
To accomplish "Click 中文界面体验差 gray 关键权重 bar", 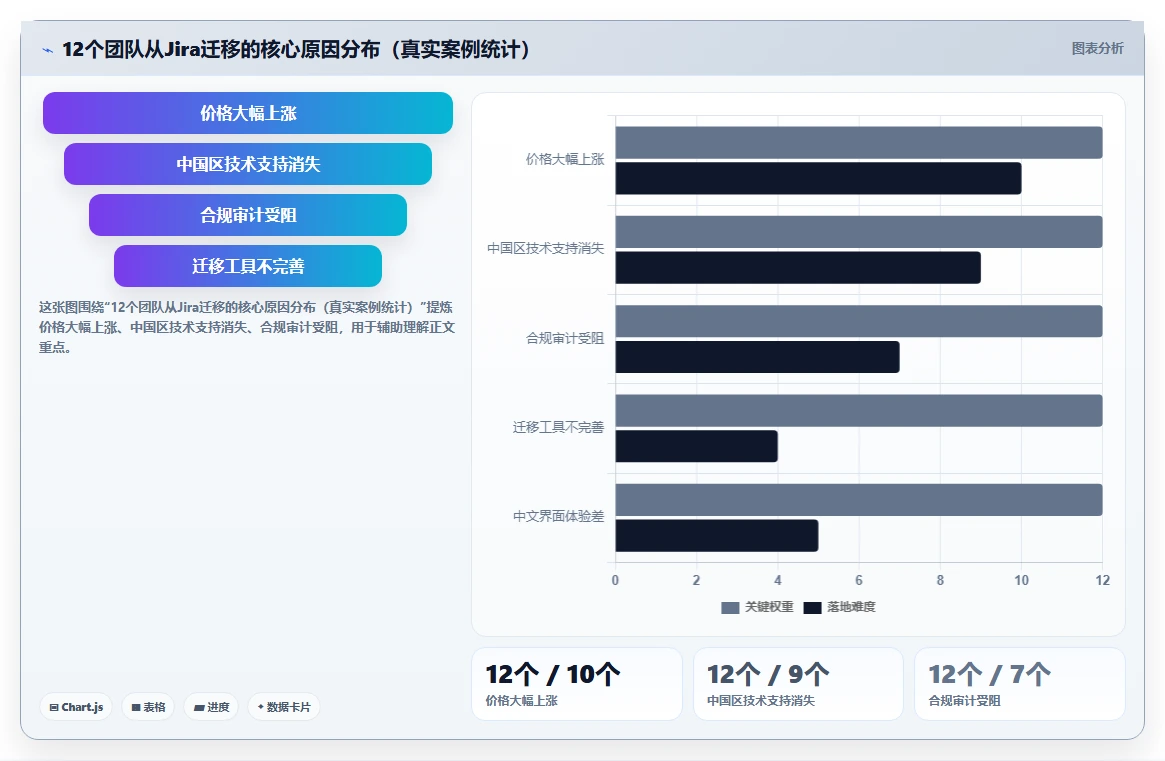I will click(859, 499).
